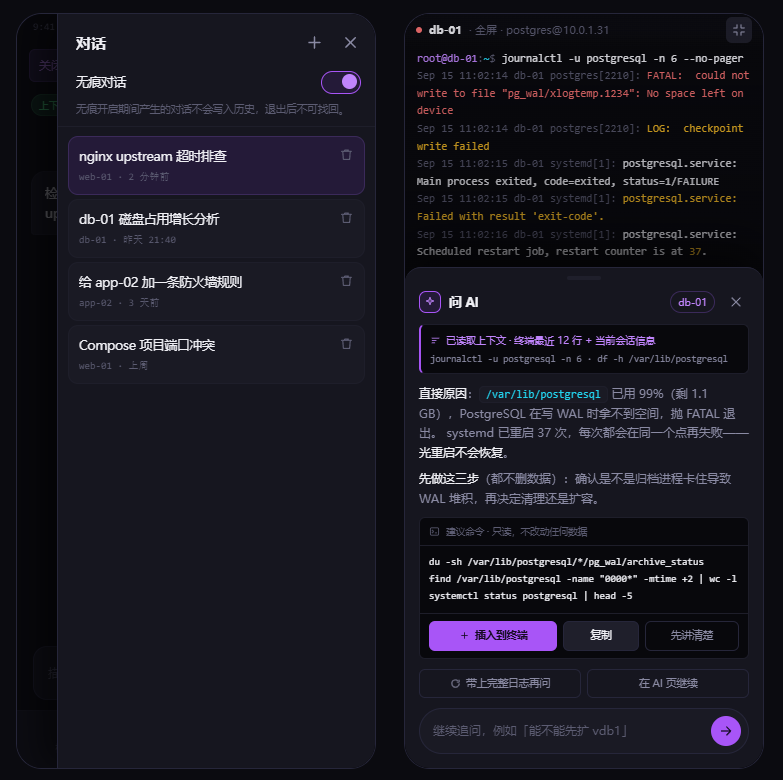Start a new conversation with plus icon

[x=314, y=43]
